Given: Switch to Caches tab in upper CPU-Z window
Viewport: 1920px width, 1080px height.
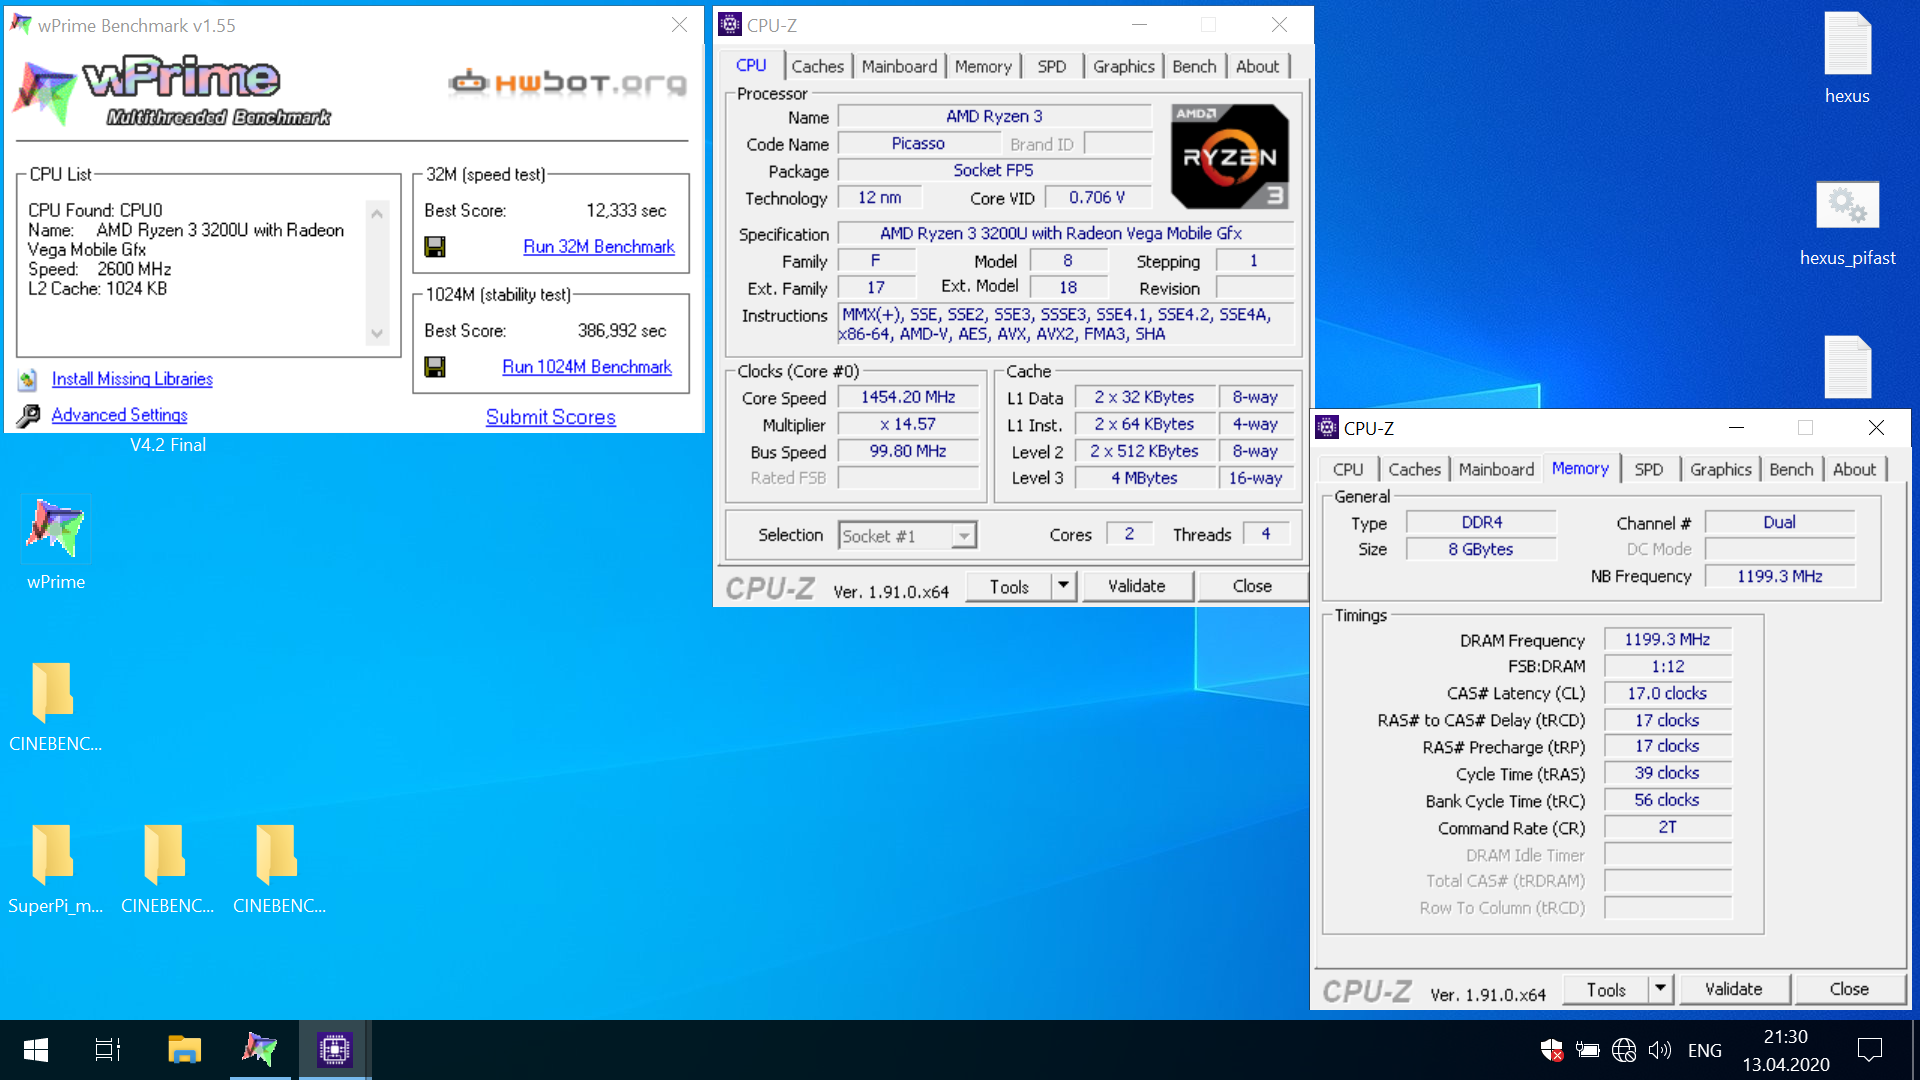Looking at the screenshot, I should coord(817,66).
